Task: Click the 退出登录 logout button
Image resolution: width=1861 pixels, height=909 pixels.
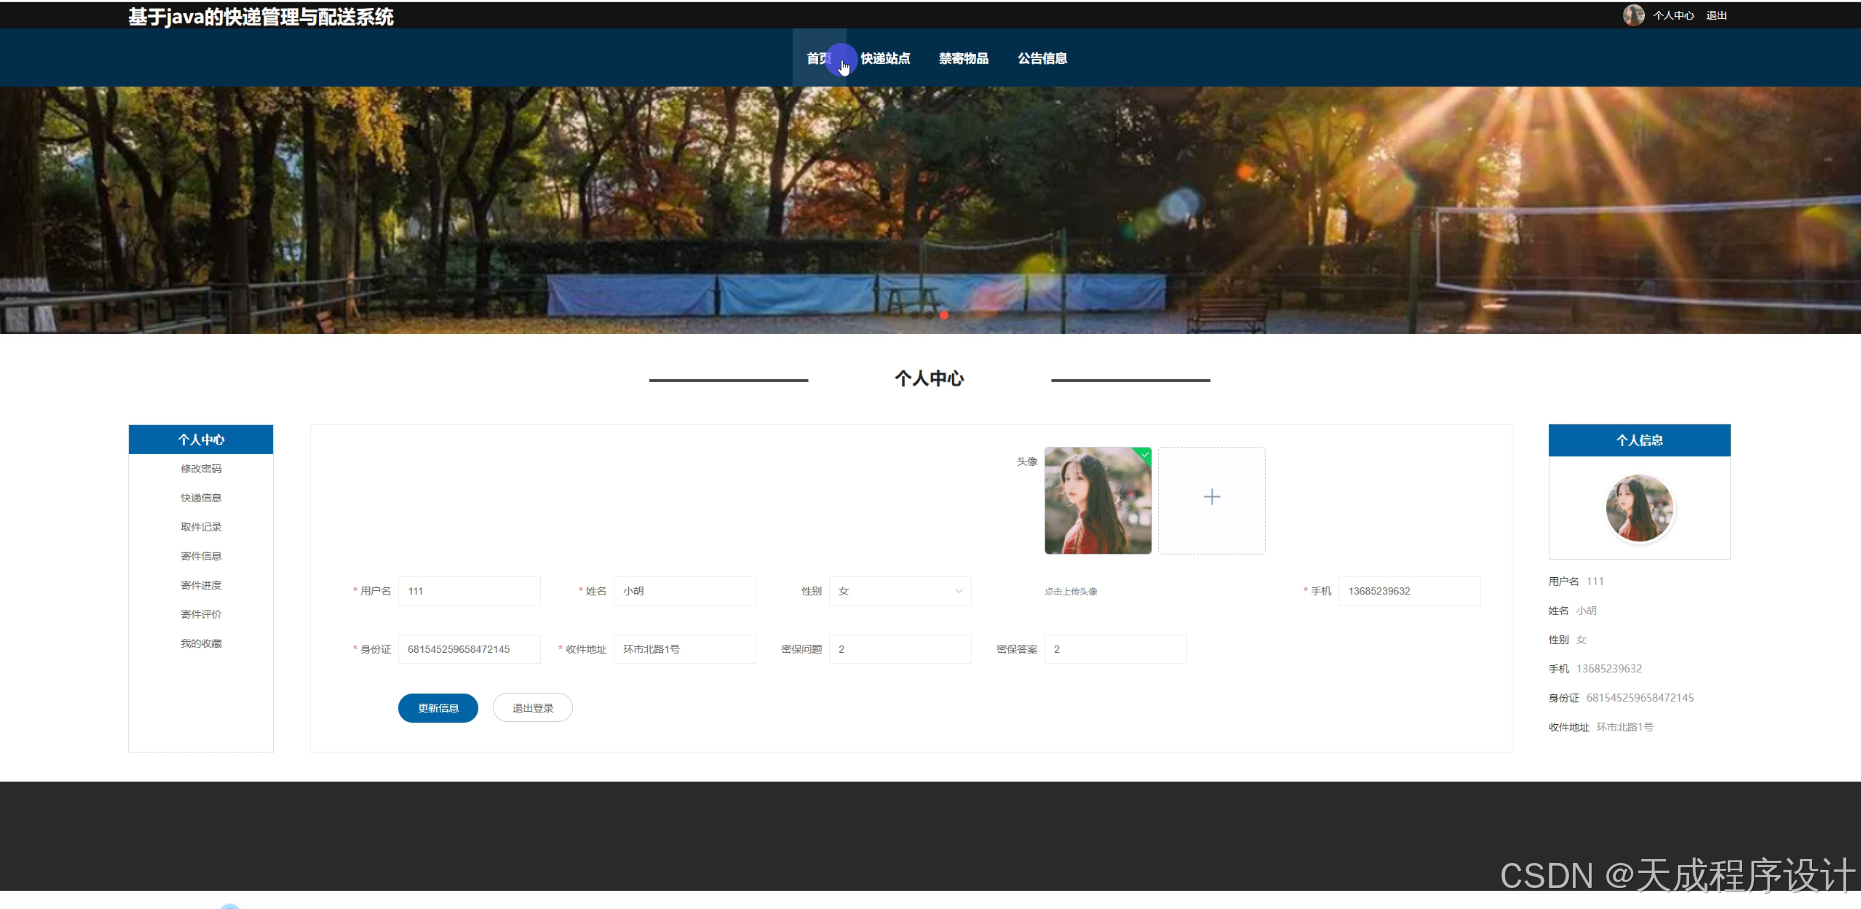Action: [x=532, y=707]
